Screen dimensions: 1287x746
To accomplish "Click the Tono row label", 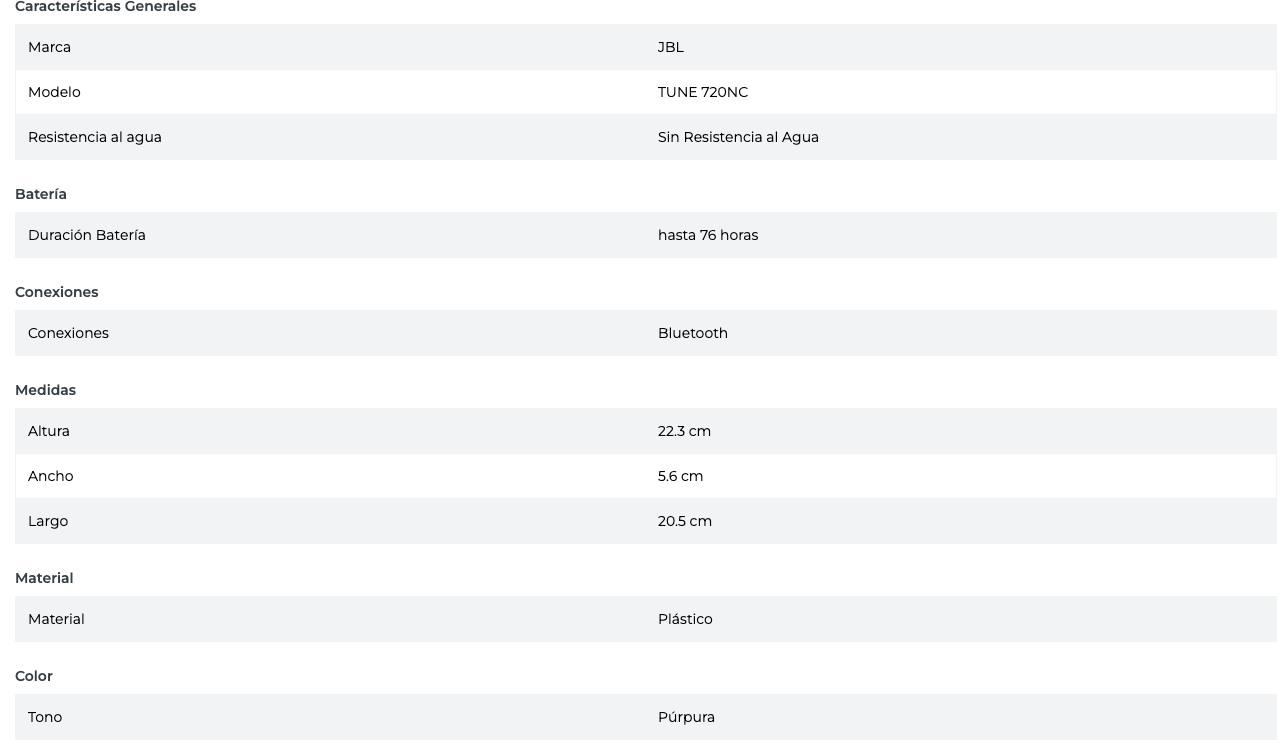I will [x=45, y=717].
